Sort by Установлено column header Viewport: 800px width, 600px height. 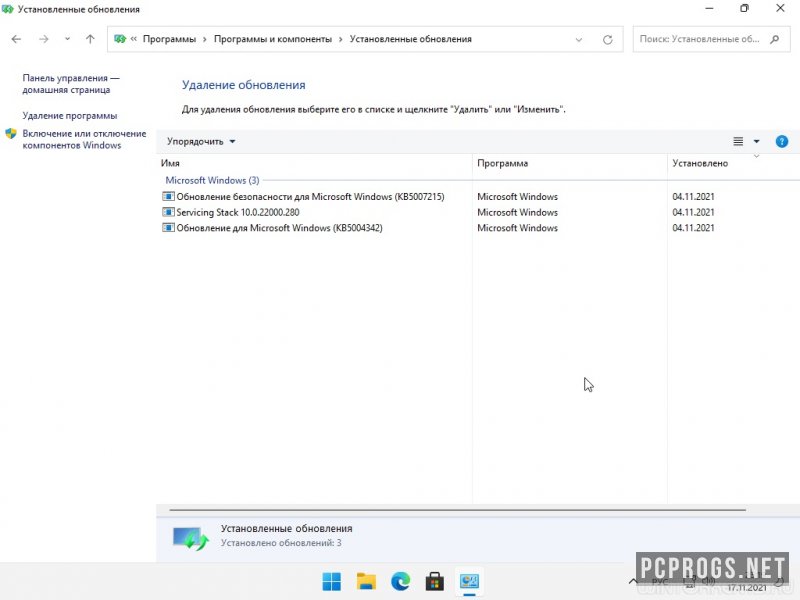point(700,163)
